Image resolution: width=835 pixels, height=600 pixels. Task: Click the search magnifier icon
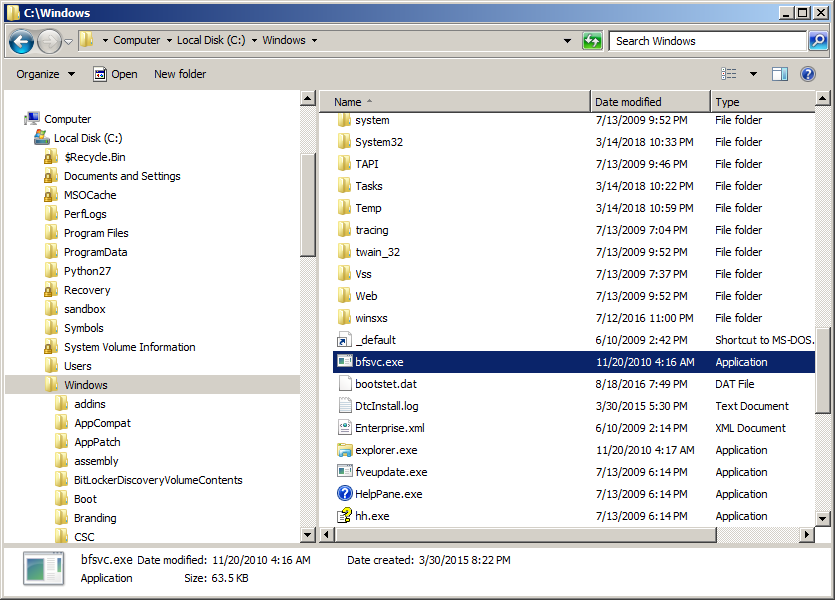(x=817, y=41)
